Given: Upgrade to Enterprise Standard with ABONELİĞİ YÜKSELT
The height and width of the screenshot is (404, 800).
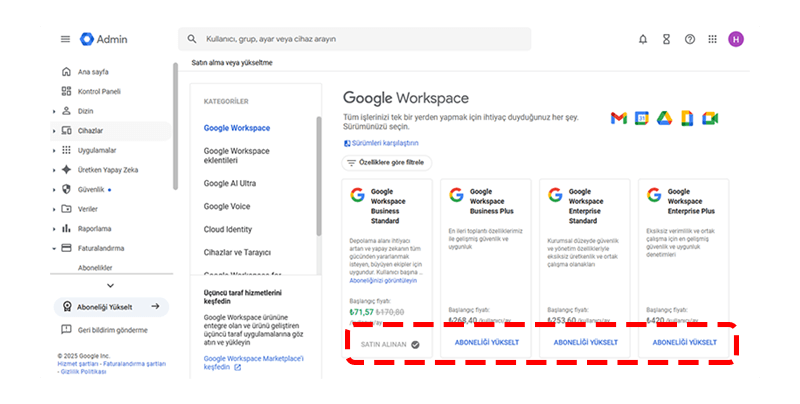Looking at the screenshot, I should [586, 342].
